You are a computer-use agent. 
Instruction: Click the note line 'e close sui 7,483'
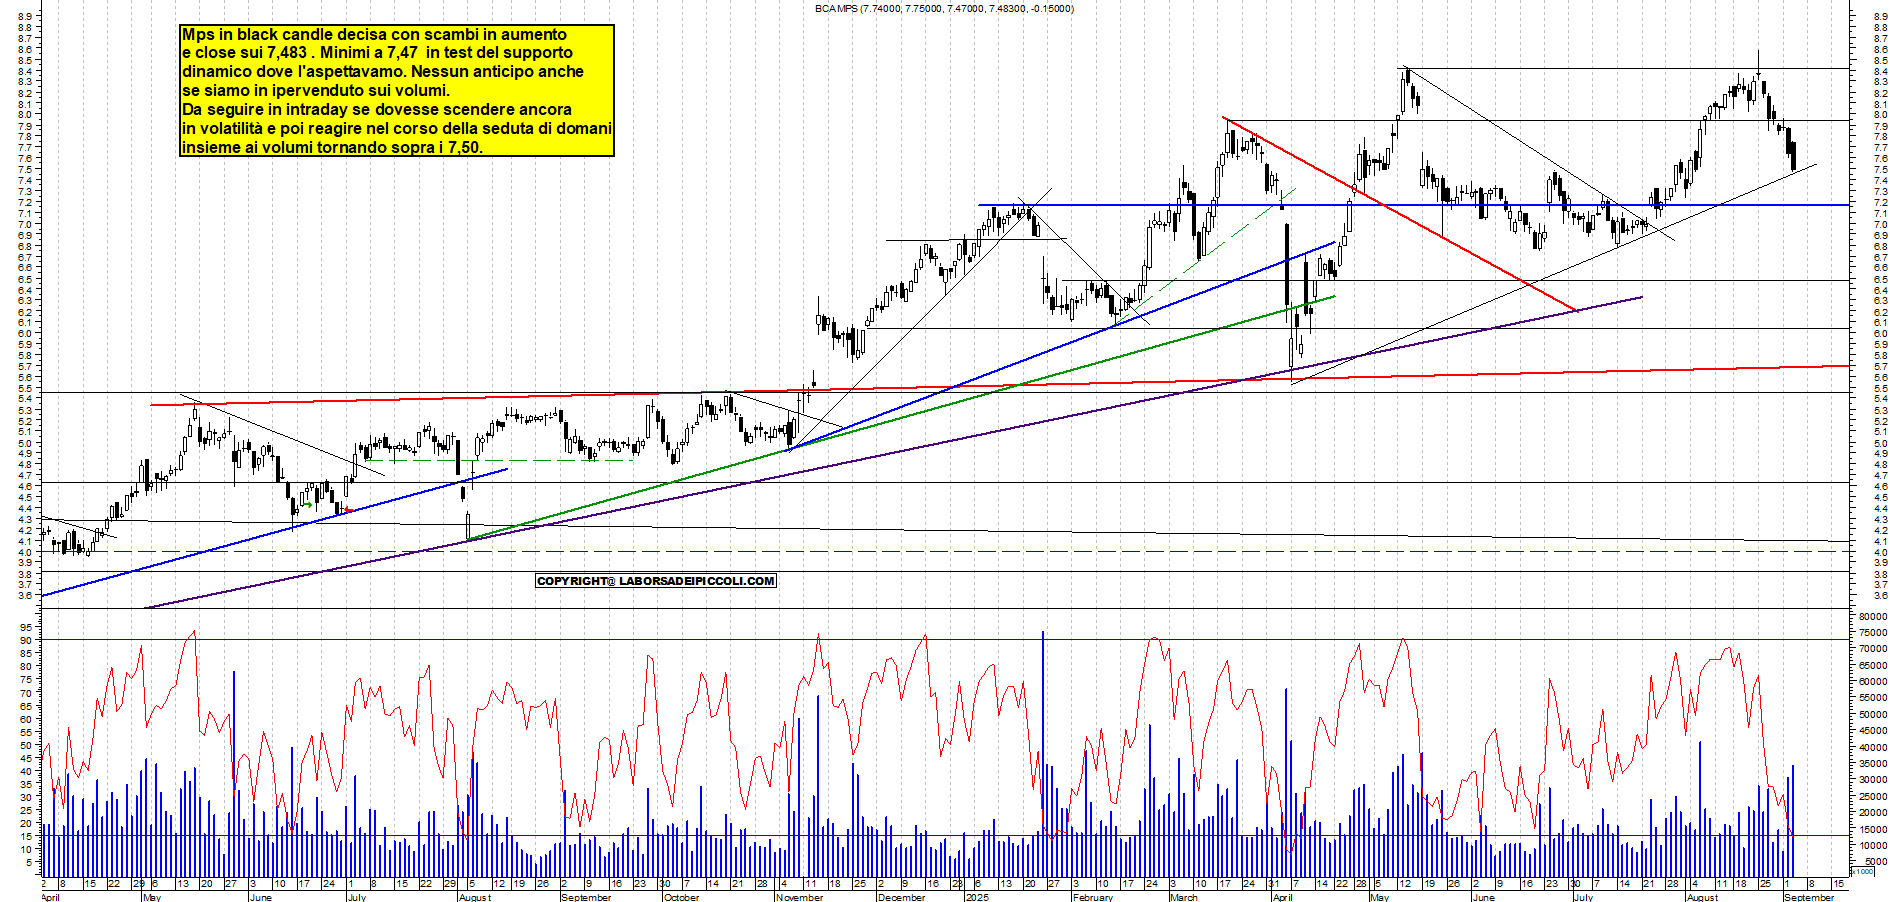click(244, 53)
